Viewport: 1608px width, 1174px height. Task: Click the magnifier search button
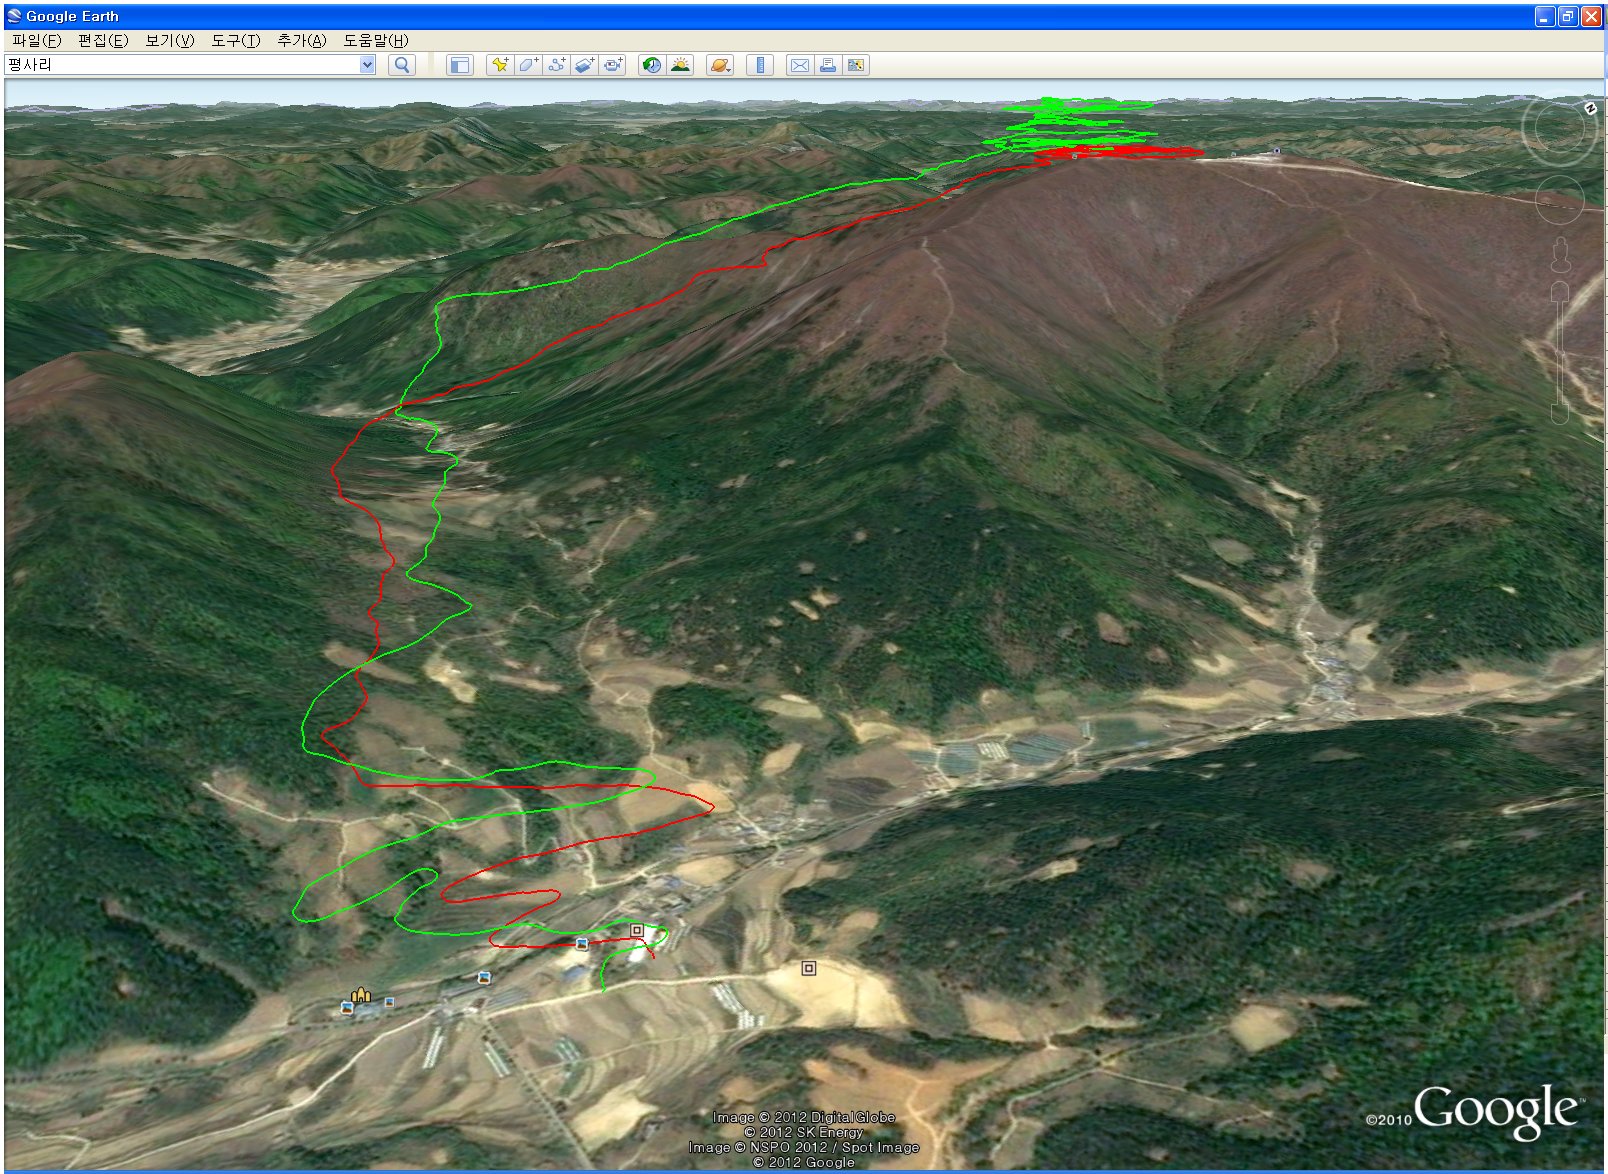(x=401, y=65)
